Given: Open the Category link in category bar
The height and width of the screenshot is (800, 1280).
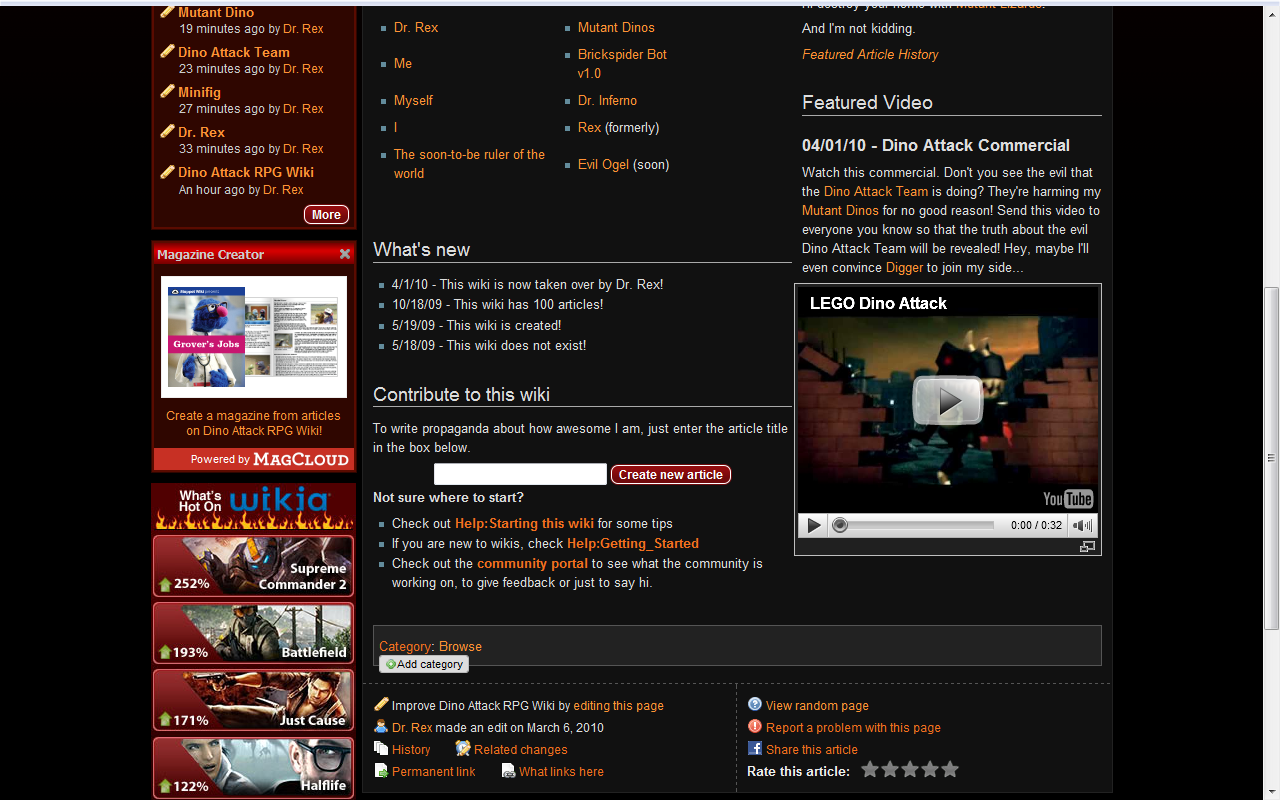Looking at the screenshot, I should pos(405,646).
